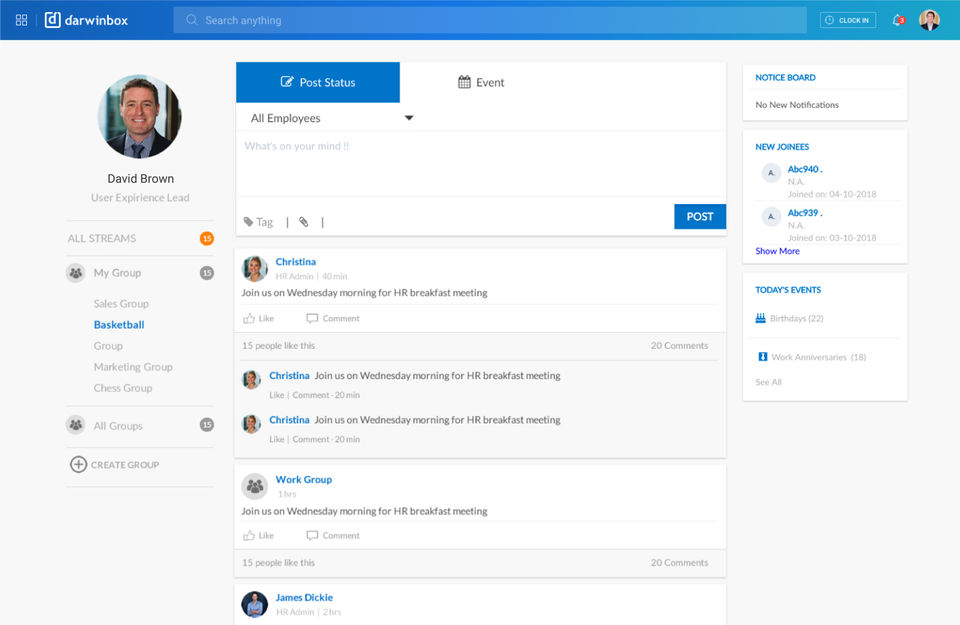View 20 Comments on Christina's post
This screenshot has width=960, height=625.
[x=679, y=346]
